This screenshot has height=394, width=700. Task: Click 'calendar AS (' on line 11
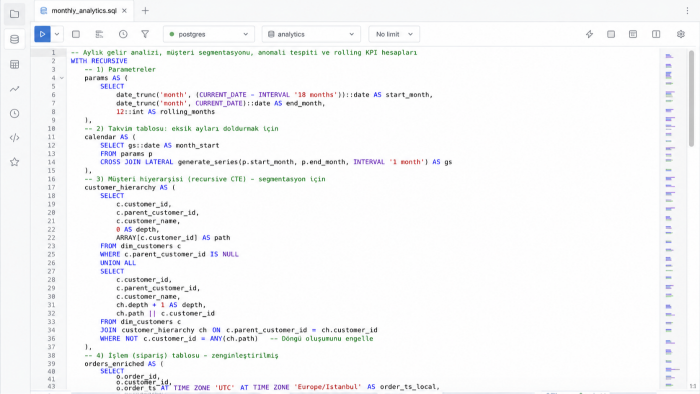(110, 137)
